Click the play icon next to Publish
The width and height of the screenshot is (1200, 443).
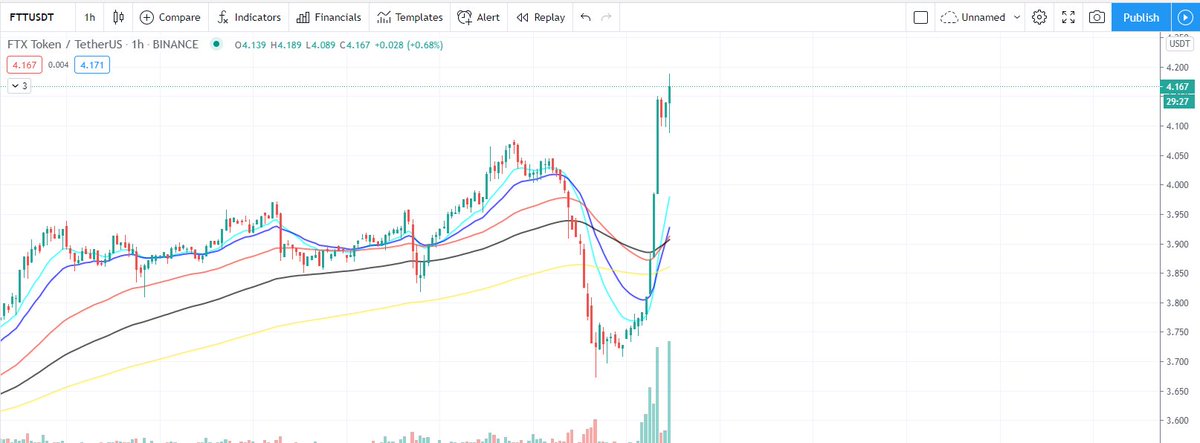pyautogui.click(x=1183, y=17)
